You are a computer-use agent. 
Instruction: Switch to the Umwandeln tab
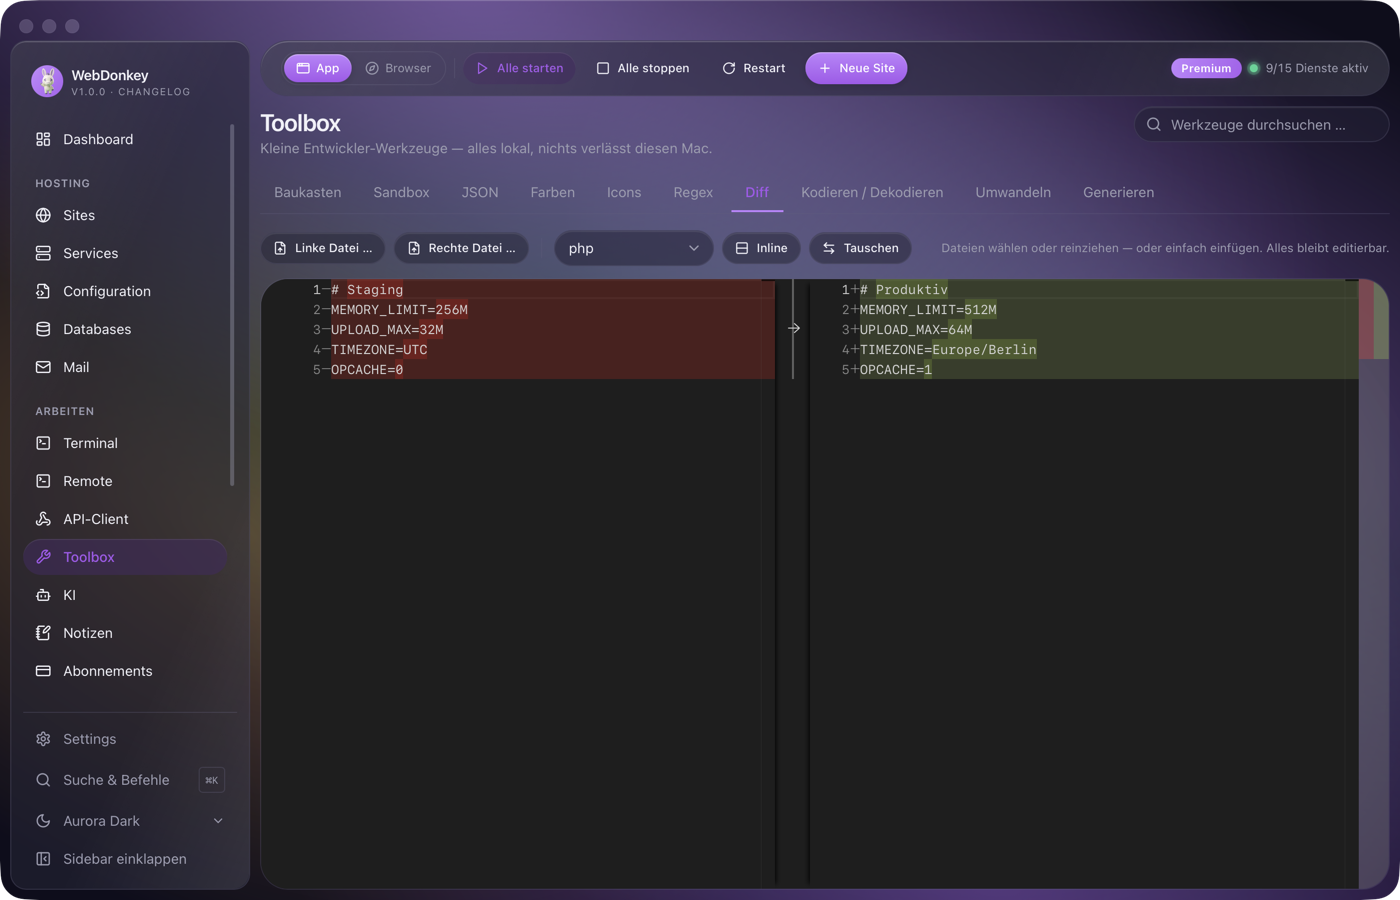click(1013, 192)
